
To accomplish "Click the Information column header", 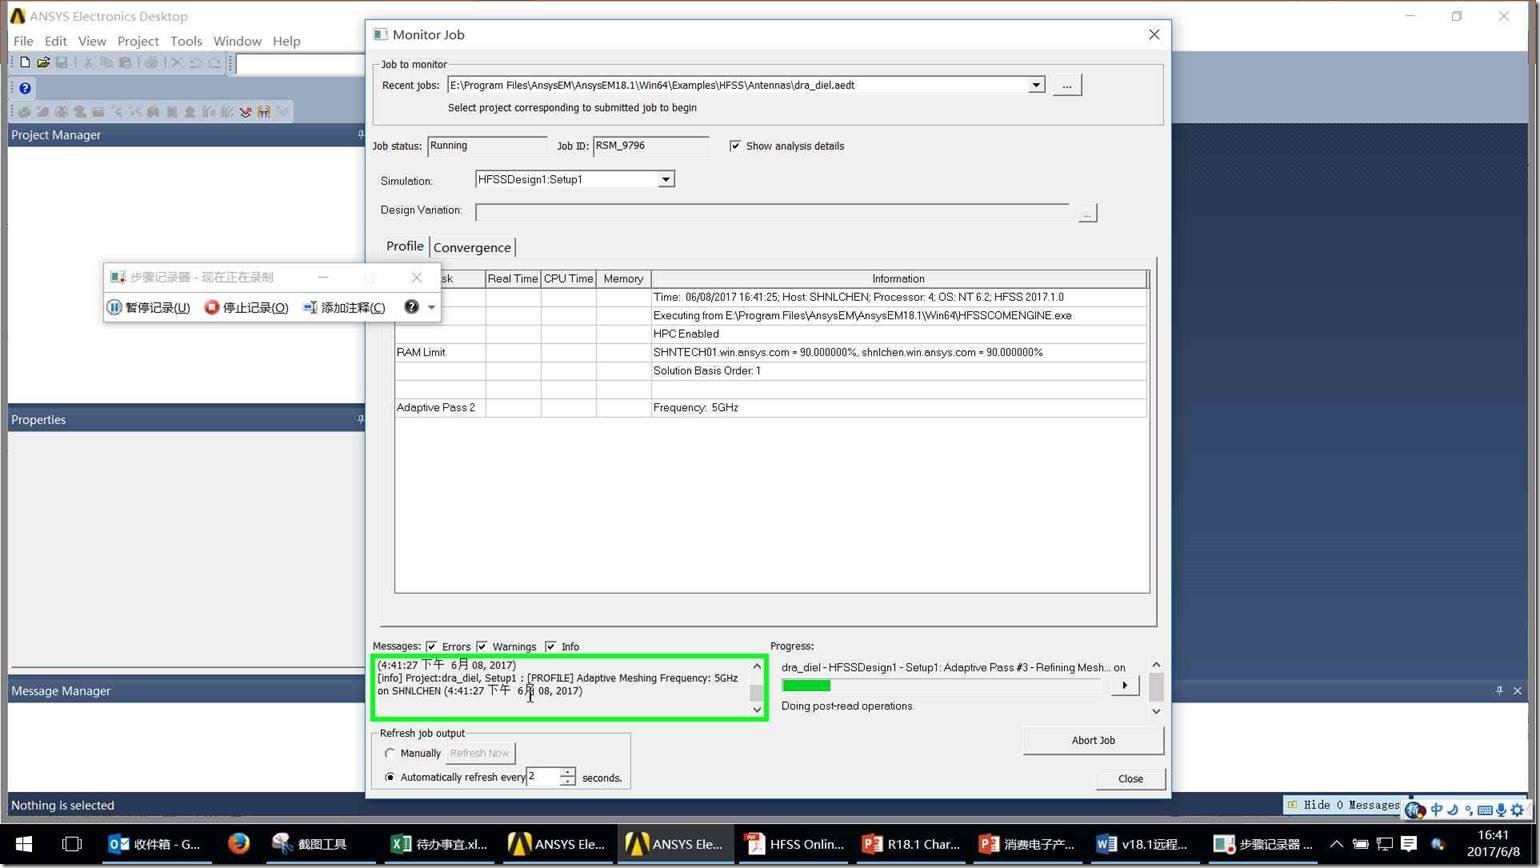I will (x=898, y=279).
